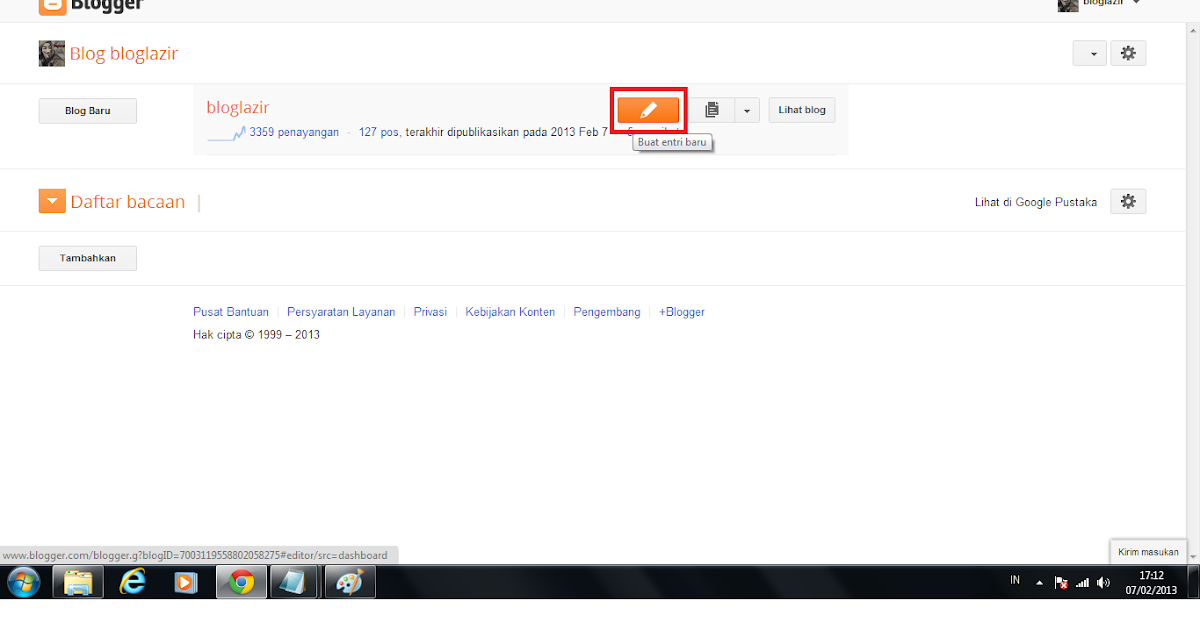The width and height of the screenshot is (1200, 630).
Task: Launch Internet Explorer from taskbar
Action: click(x=132, y=582)
